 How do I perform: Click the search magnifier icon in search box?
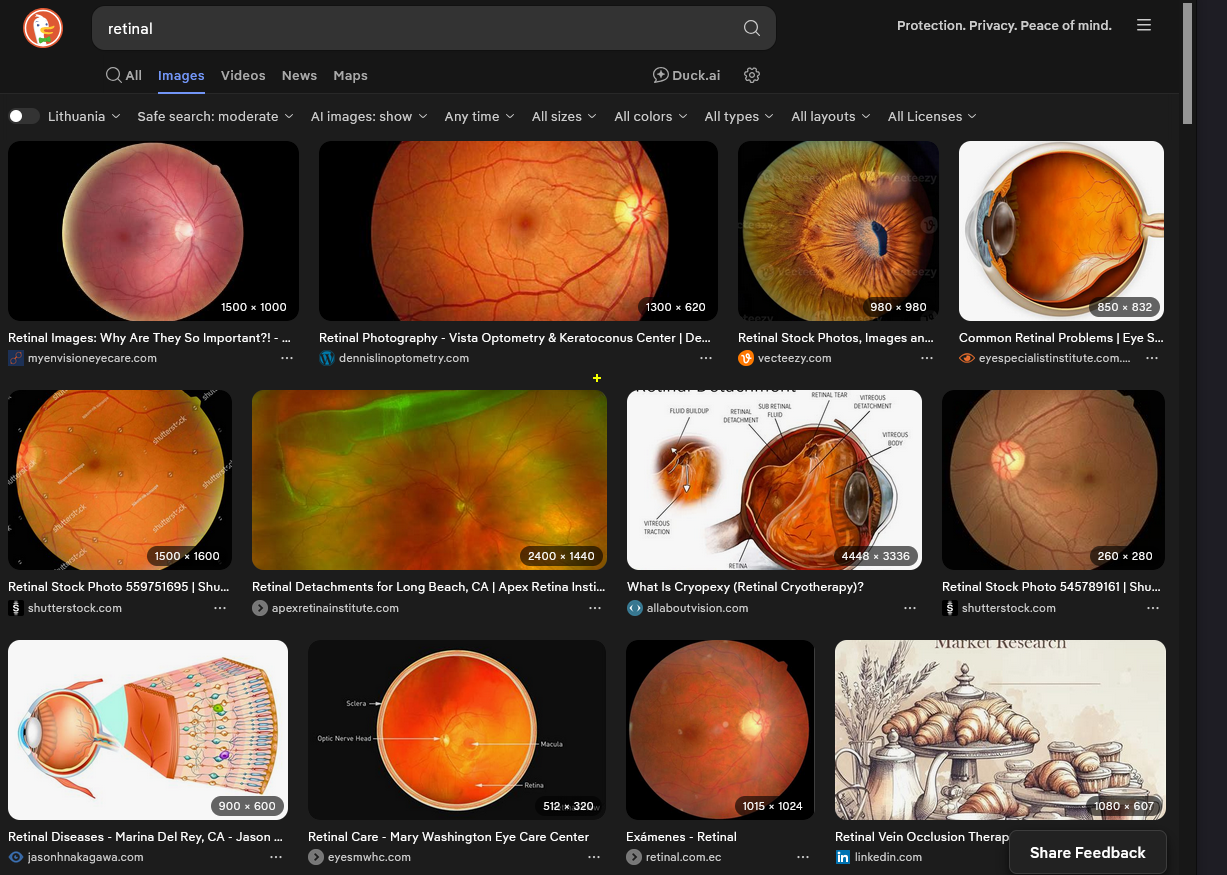751,28
